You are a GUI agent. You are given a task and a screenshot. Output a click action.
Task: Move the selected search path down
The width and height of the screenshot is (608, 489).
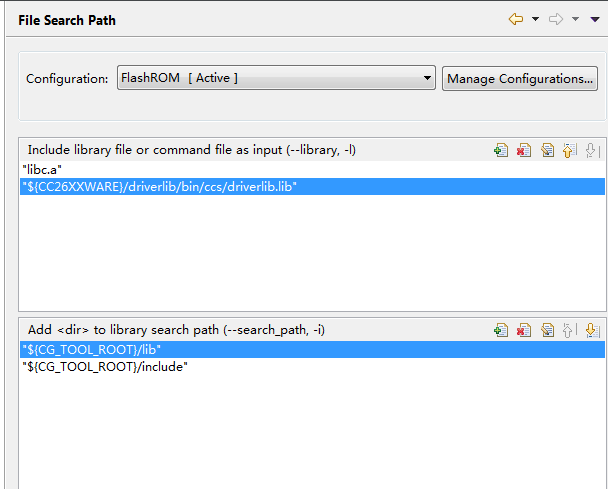592,330
